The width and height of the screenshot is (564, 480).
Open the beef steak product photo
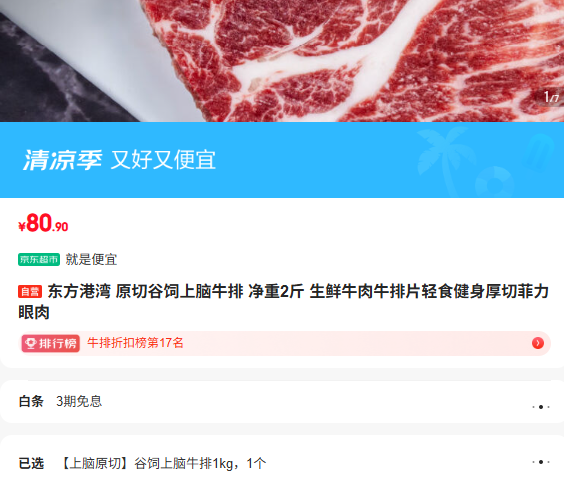pyautogui.click(x=282, y=61)
